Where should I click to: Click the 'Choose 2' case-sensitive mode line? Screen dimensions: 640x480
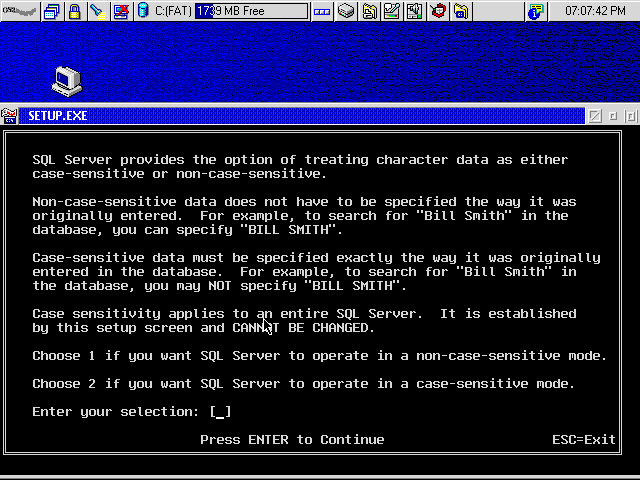[x=304, y=384]
